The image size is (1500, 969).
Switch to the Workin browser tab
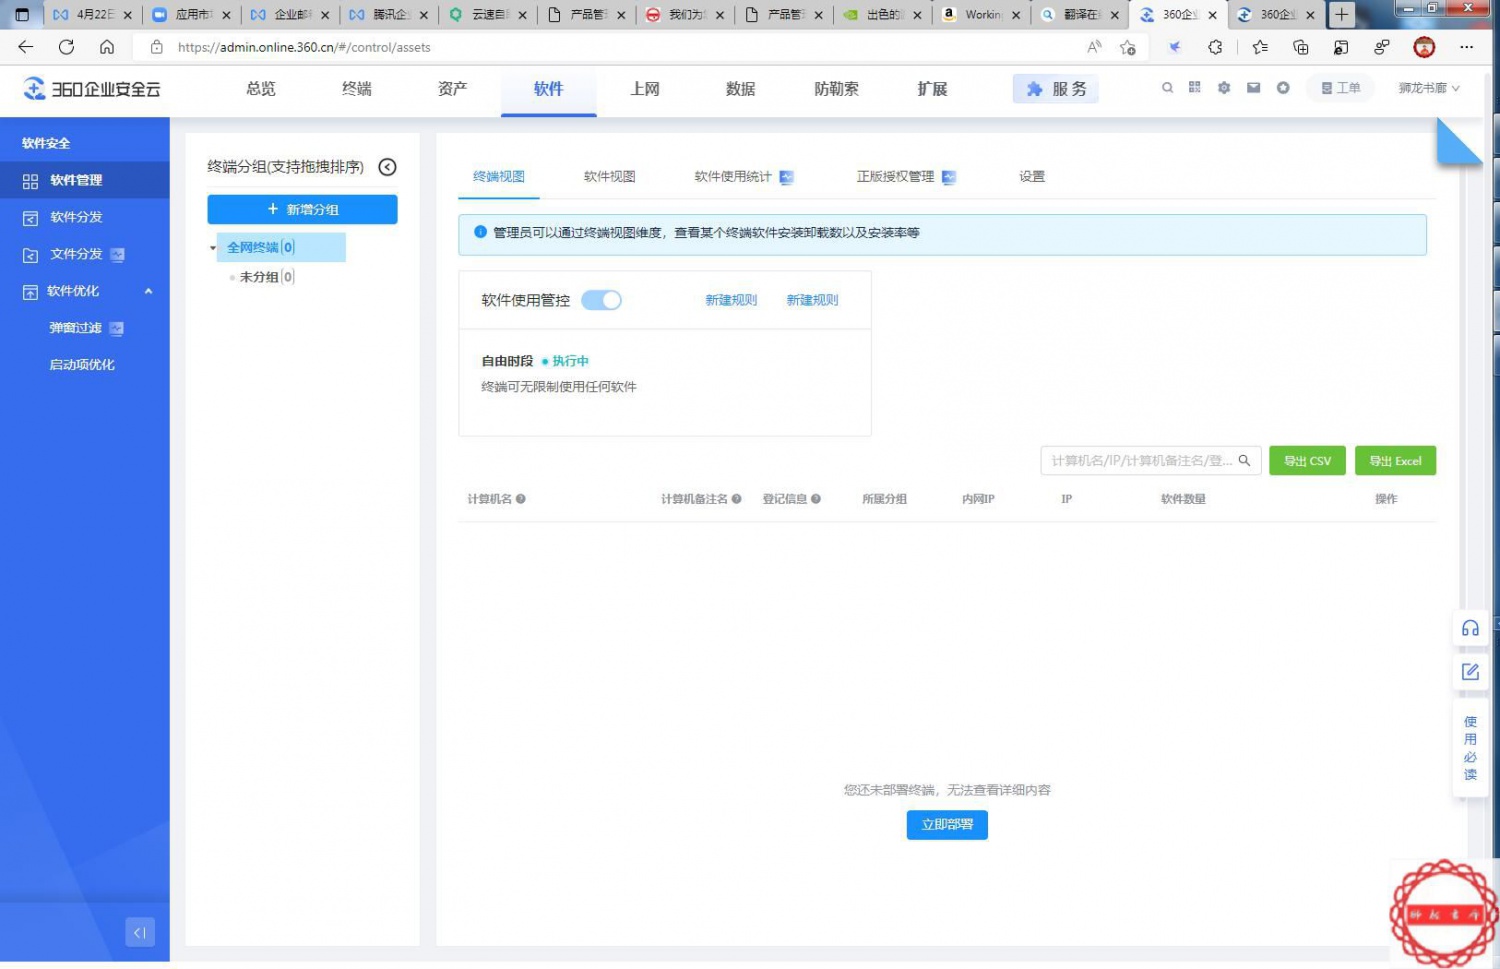click(x=981, y=14)
